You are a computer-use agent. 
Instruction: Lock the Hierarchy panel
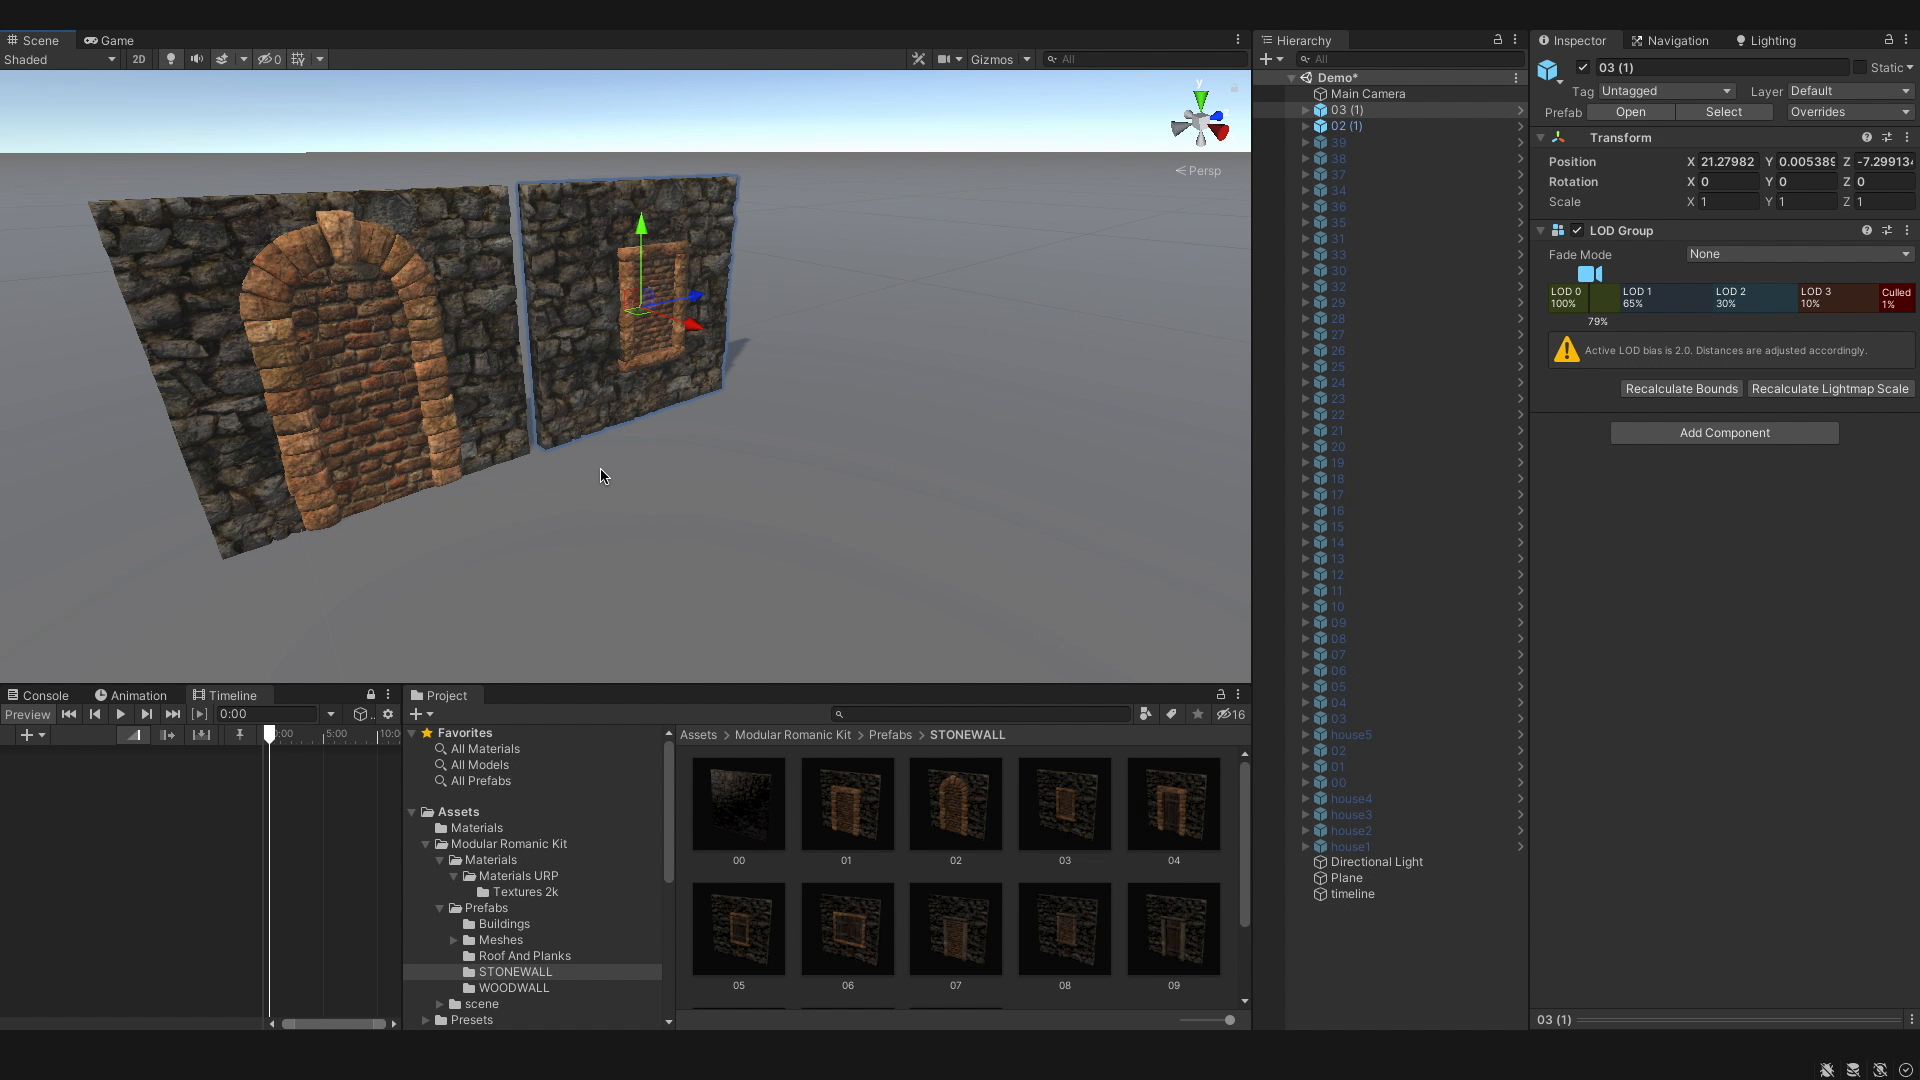[1498, 40]
